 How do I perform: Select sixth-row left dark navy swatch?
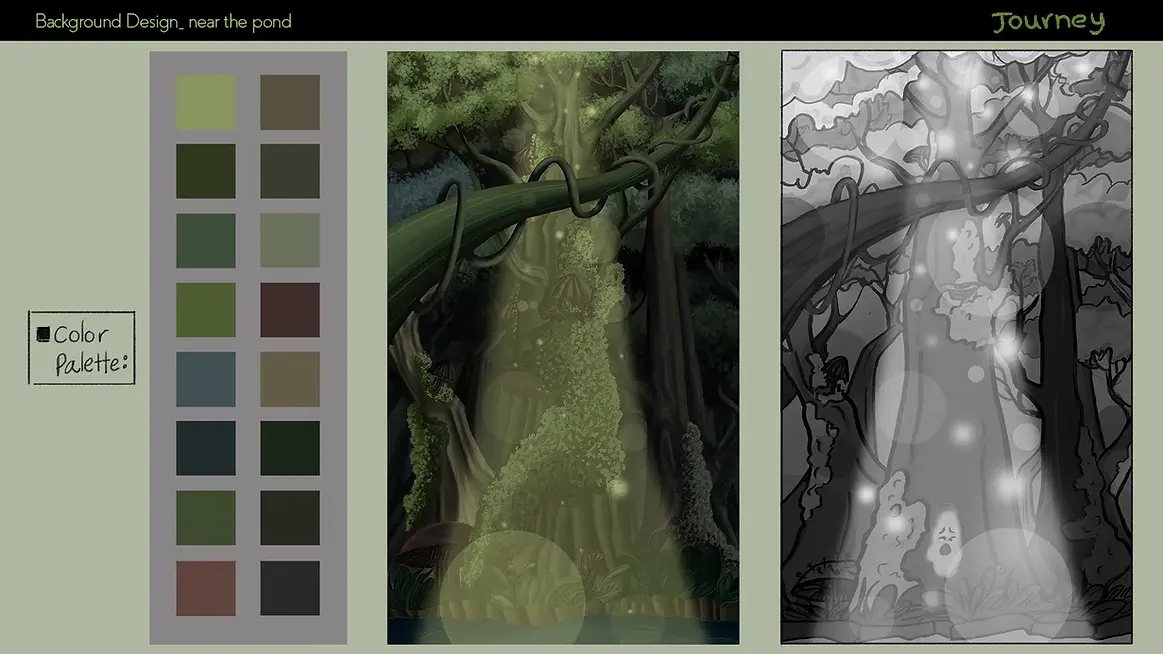(x=205, y=449)
